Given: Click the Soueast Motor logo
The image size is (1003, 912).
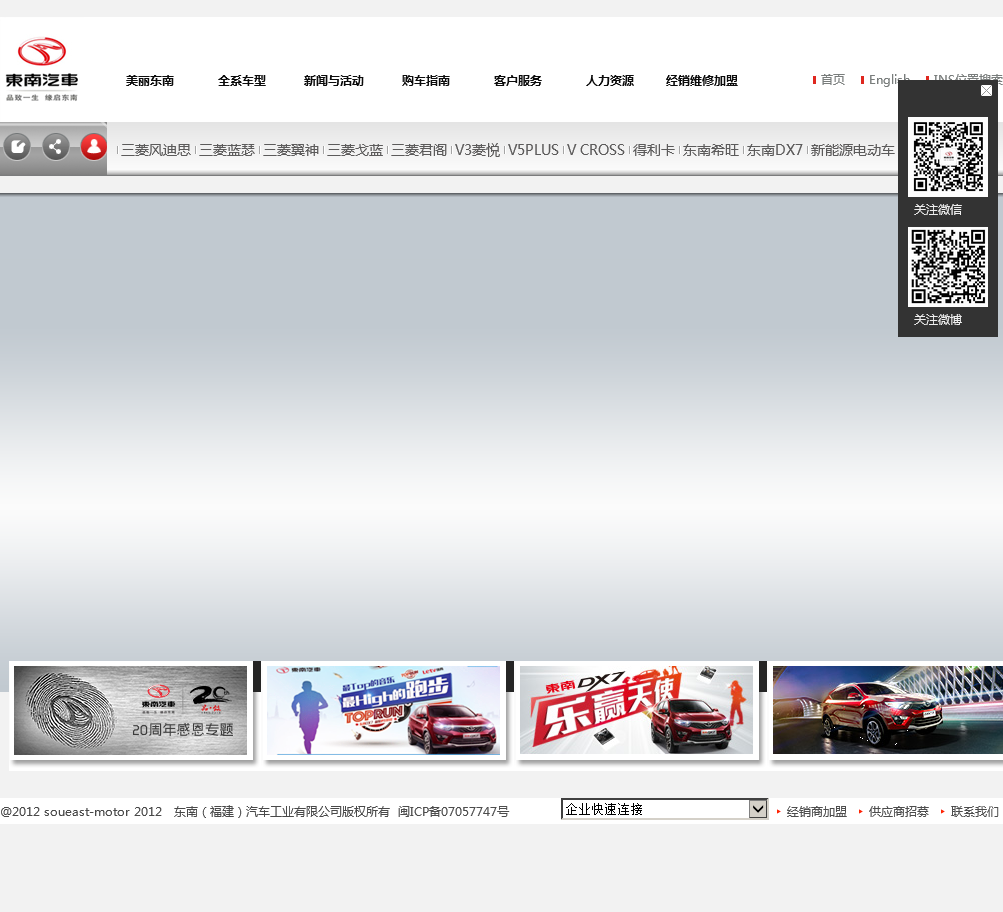Looking at the screenshot, I should tap(42, 69).
